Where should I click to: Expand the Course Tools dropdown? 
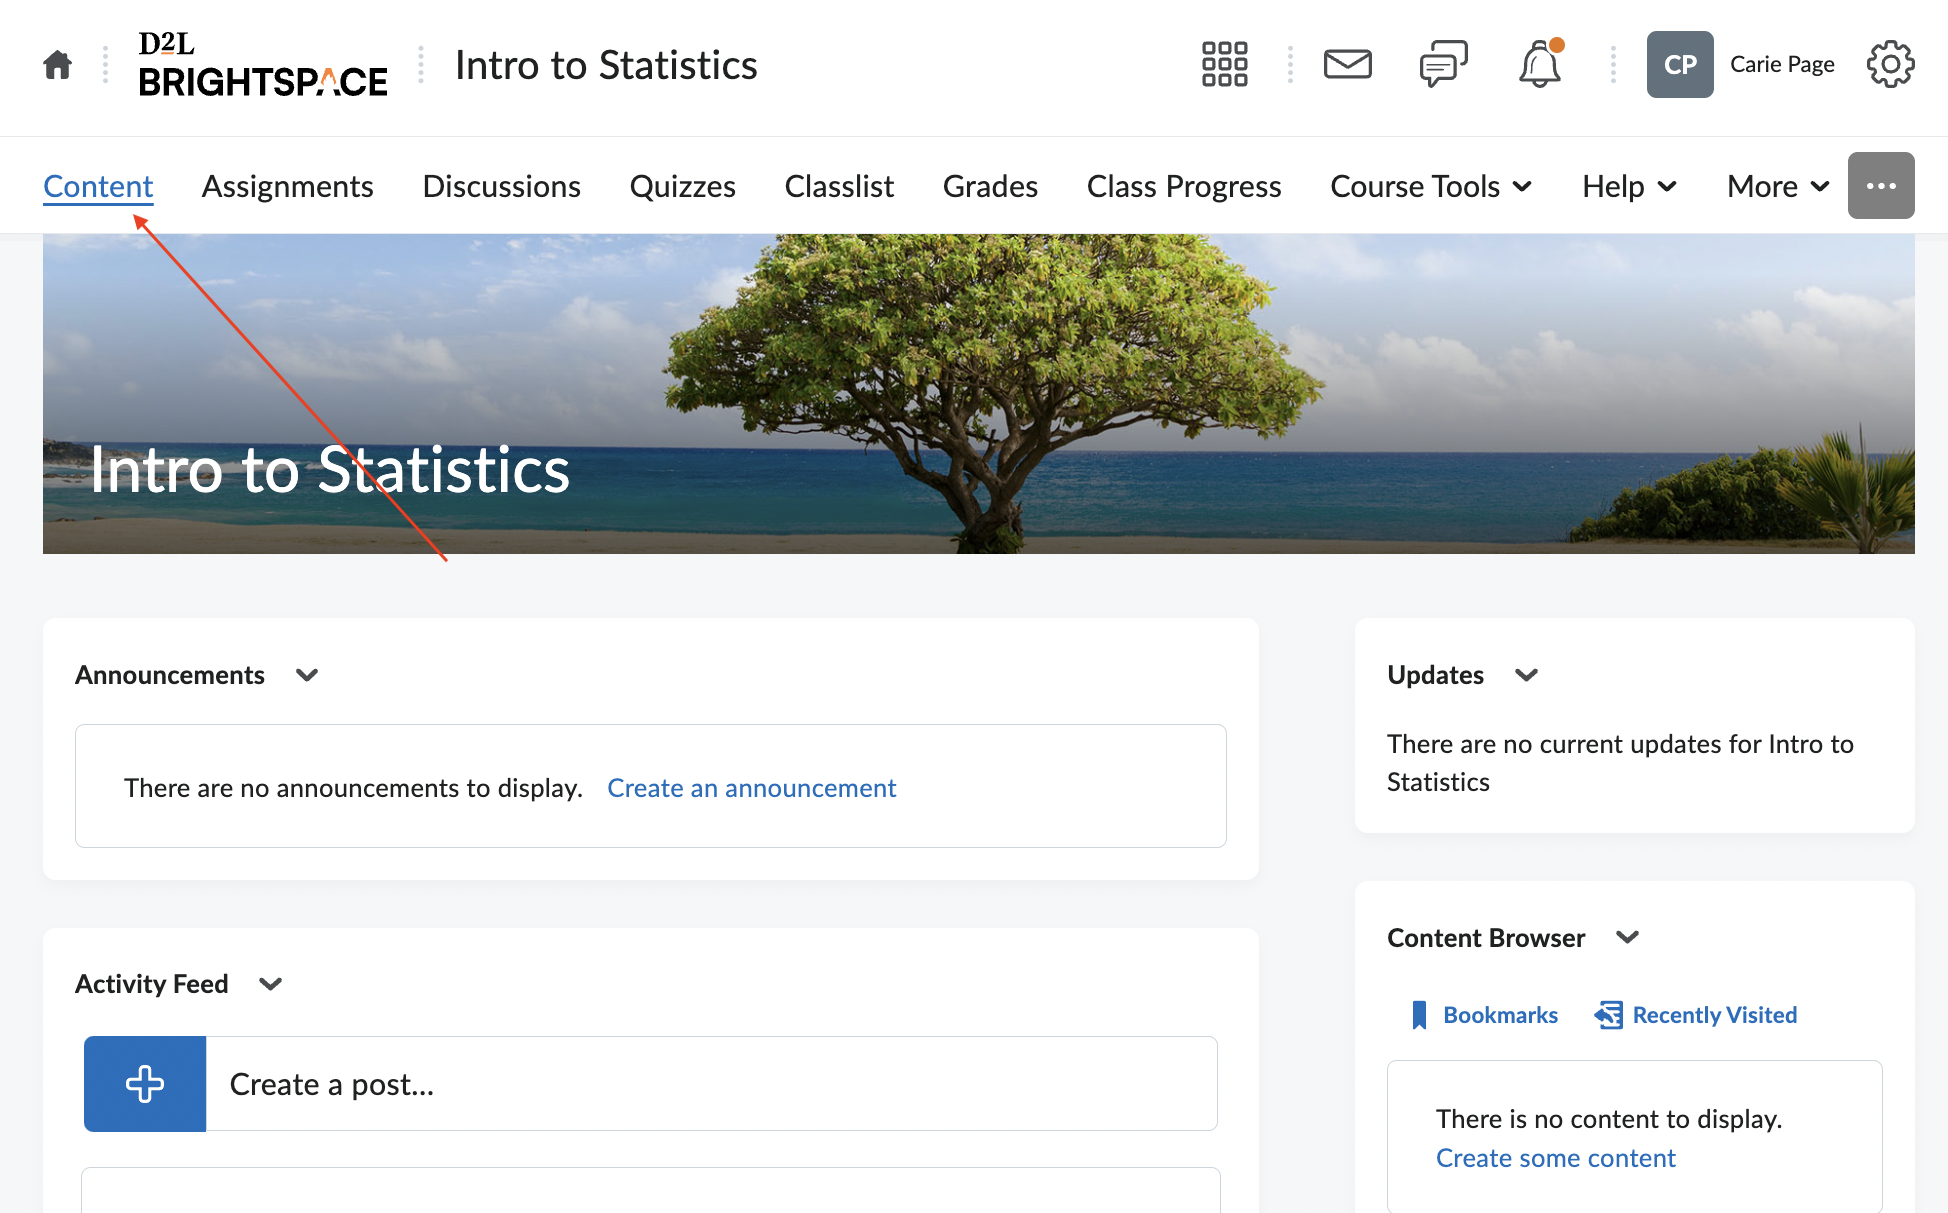coord(1431,186)
